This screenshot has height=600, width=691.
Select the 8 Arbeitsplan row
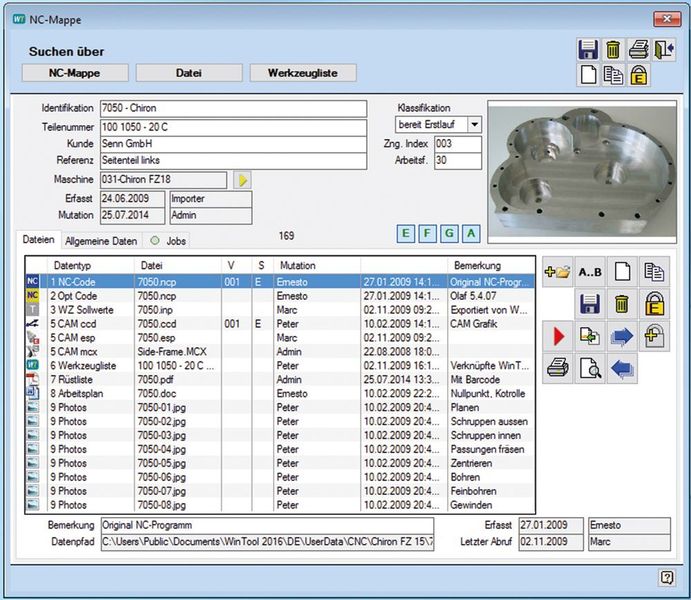click(x=280, y=394)
